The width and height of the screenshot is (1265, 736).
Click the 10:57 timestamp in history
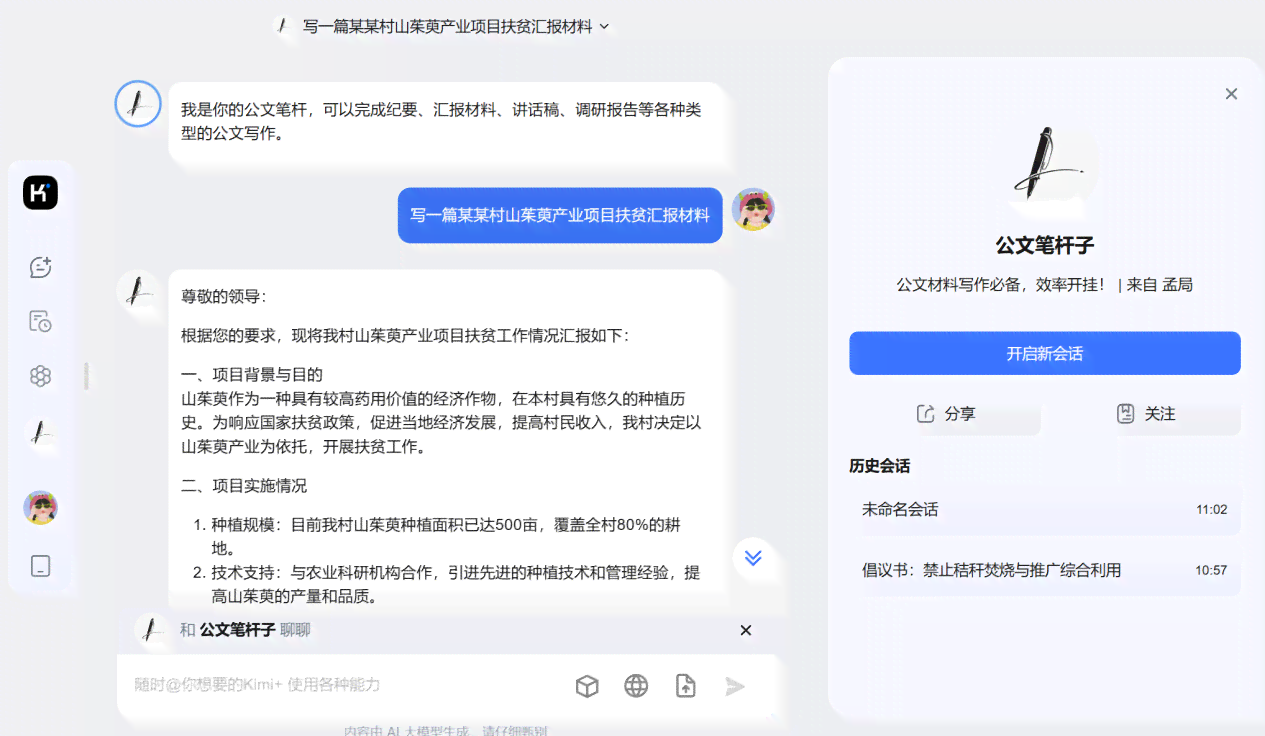click(1211, 571)
